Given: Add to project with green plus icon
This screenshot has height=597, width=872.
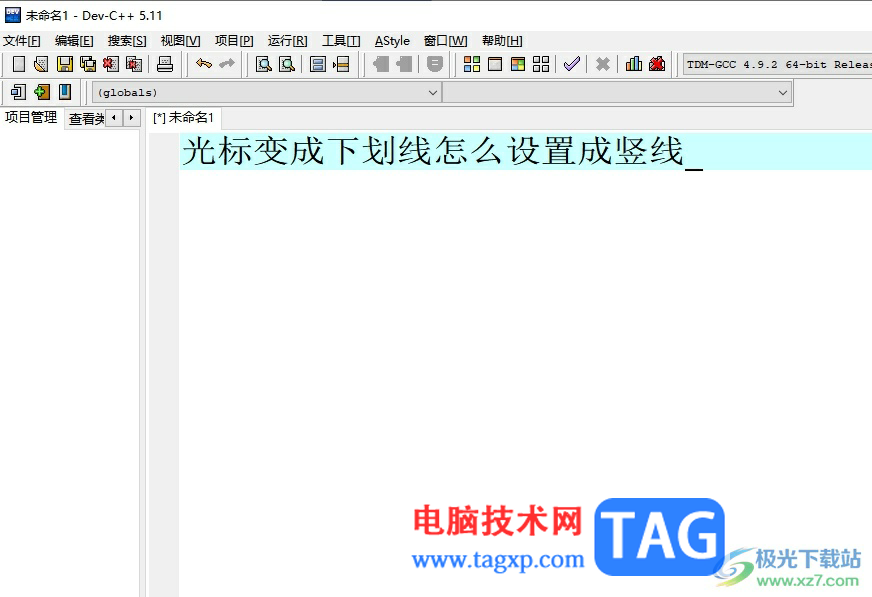Looking at the screenshot, I should (42, 92).
